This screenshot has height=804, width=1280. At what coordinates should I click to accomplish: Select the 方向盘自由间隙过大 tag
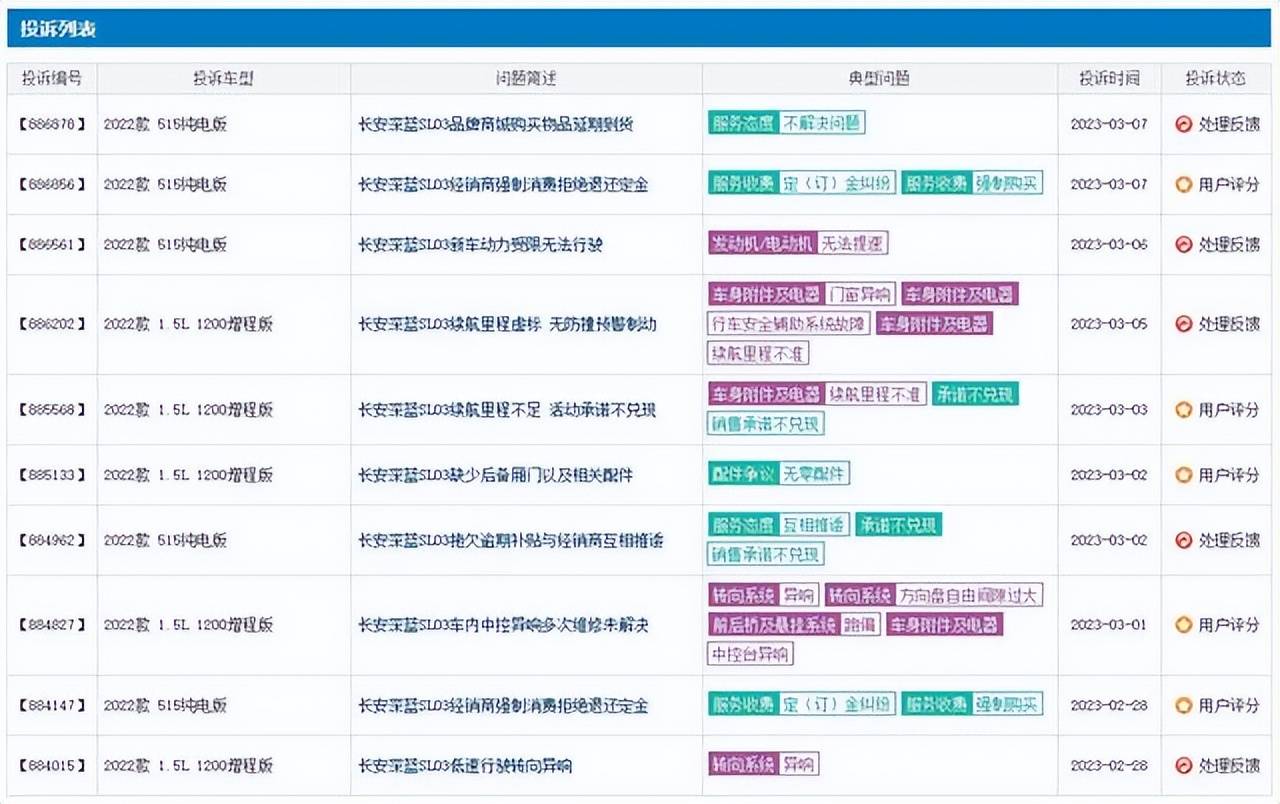pos(968,595)
